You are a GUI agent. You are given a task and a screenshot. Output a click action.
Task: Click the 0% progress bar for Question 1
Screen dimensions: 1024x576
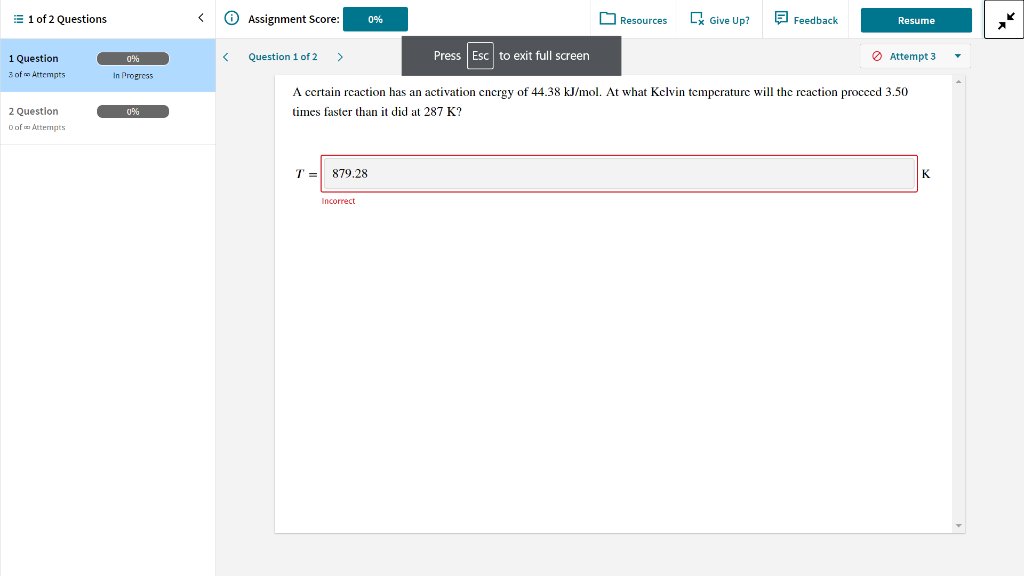[133, 58]
